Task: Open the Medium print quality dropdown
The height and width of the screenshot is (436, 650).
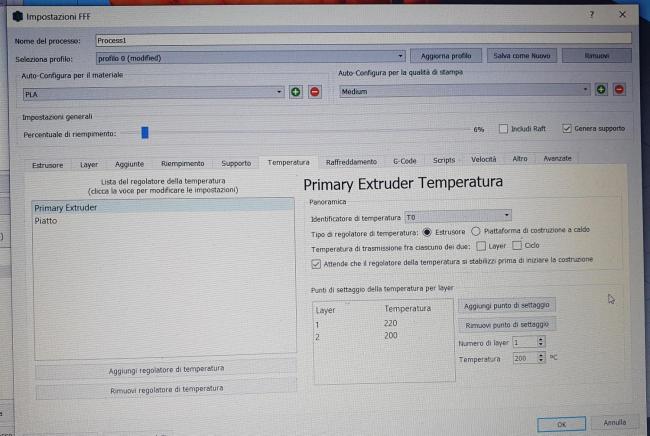Action: pyautogui.click(x=464, y=90)
